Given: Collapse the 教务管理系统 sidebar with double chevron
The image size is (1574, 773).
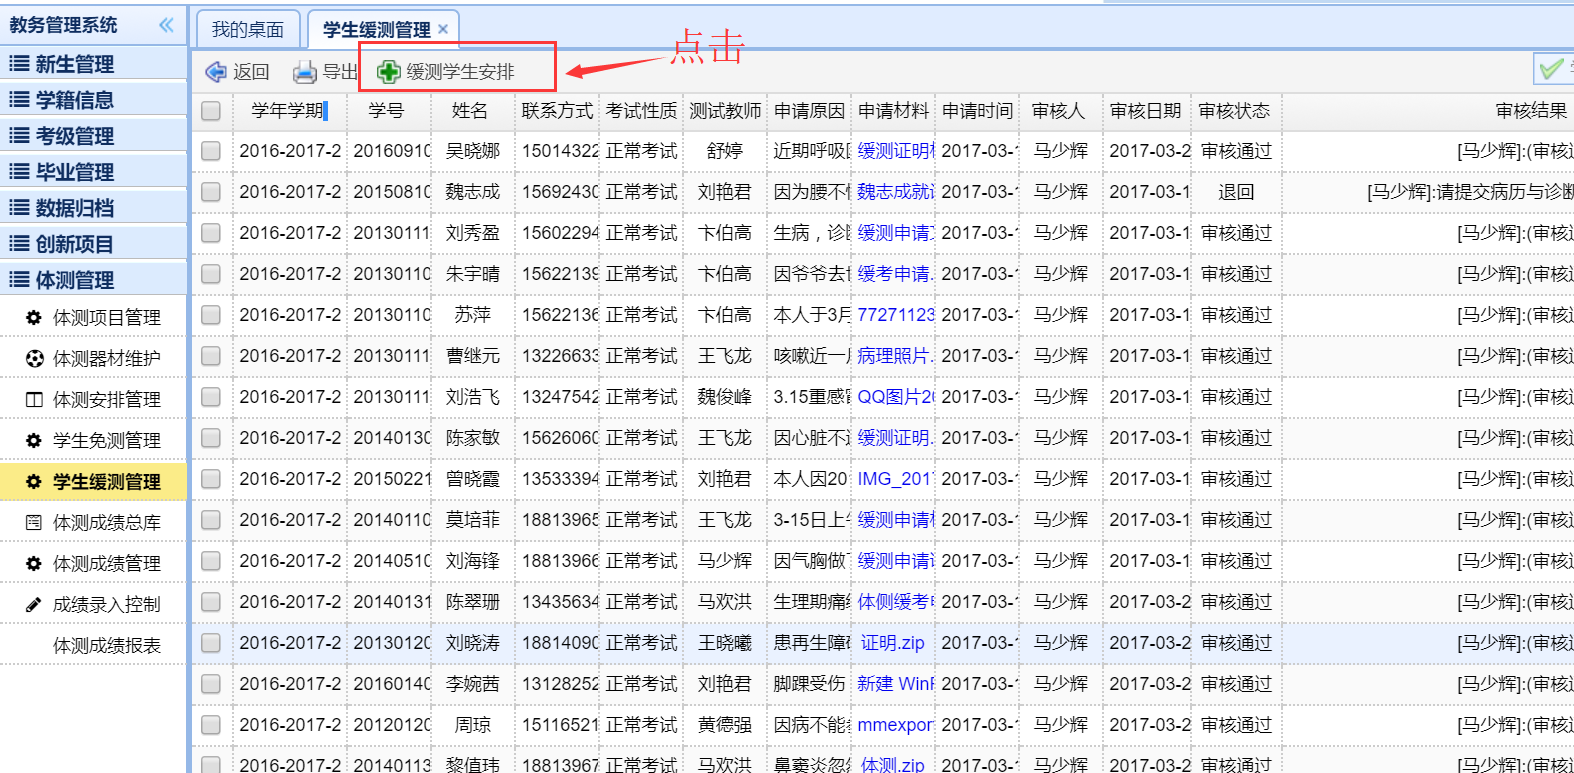Looking at the screenshot, I should (x=166, y=25).
